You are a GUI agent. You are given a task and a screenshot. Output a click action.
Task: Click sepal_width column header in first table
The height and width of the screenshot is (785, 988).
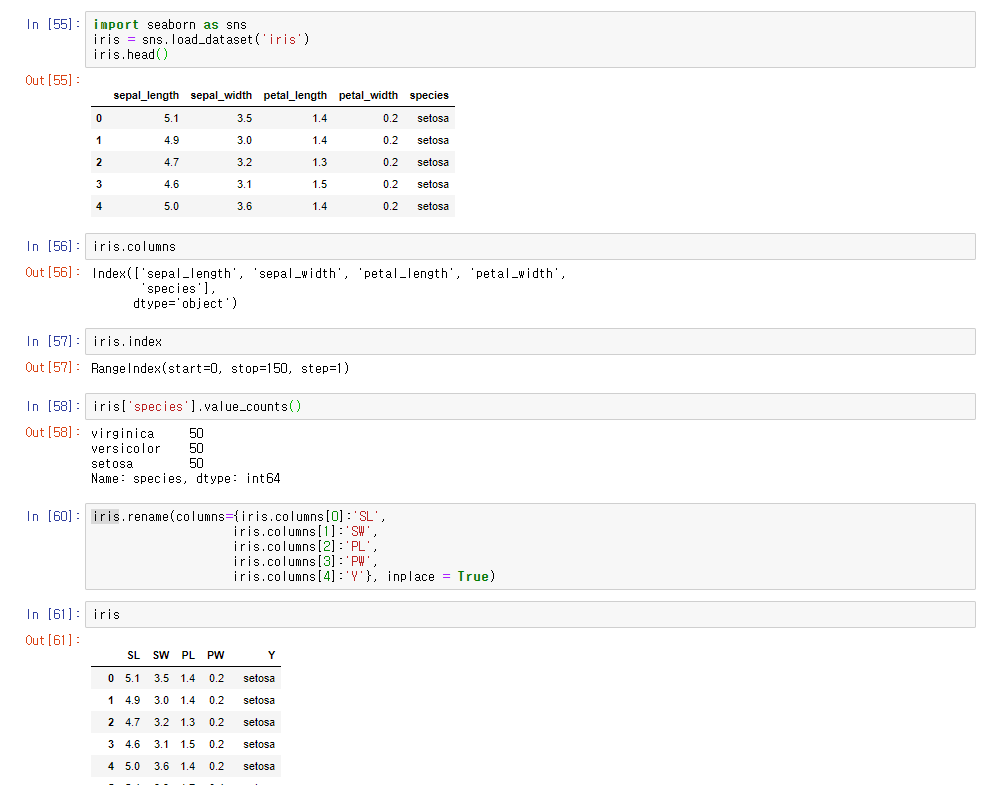click(x=221, y=95)
